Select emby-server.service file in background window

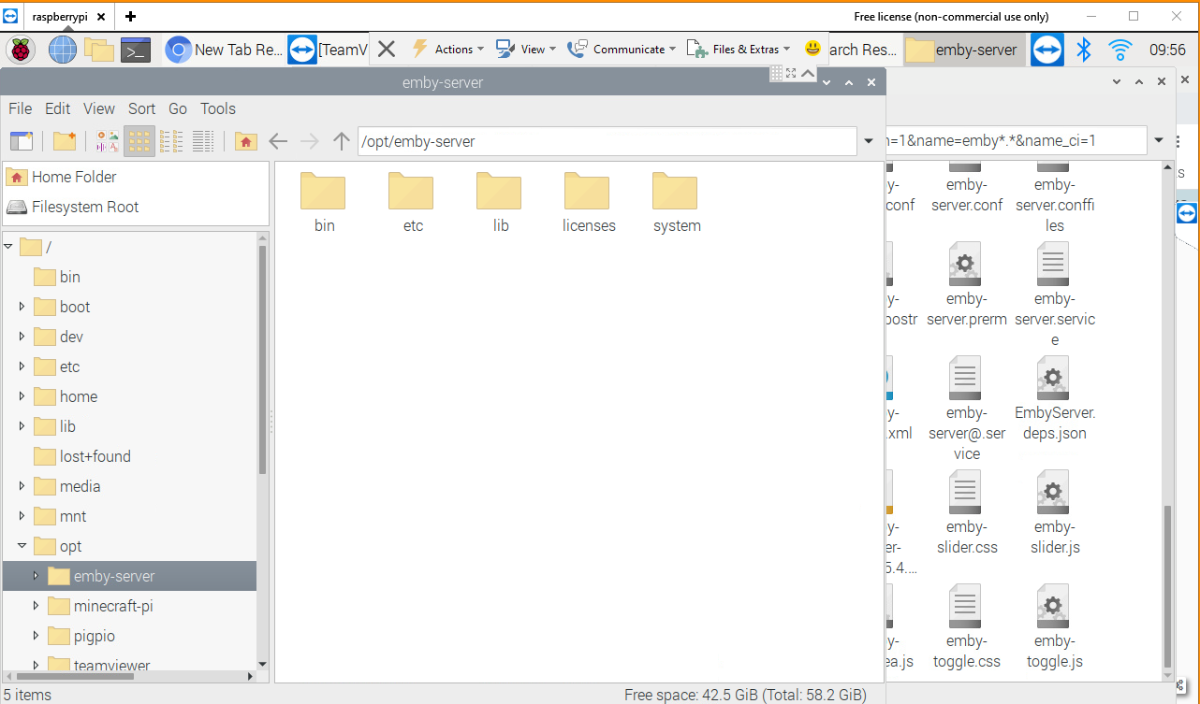coord(1054,296)
